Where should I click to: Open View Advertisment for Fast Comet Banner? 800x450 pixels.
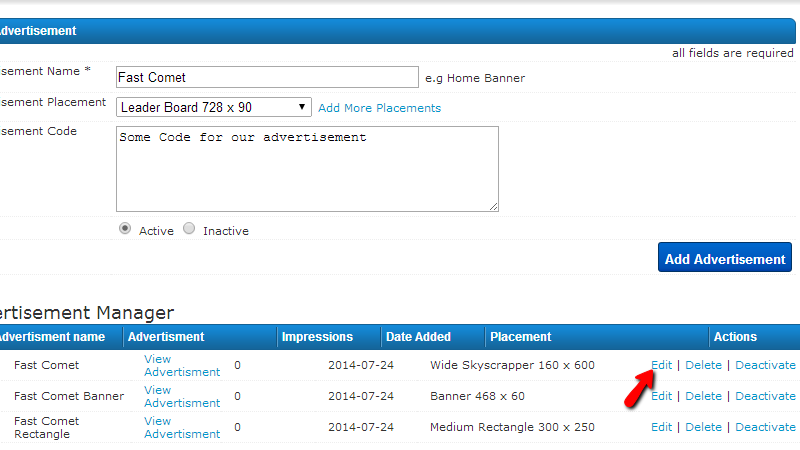[x=182, y=396]
